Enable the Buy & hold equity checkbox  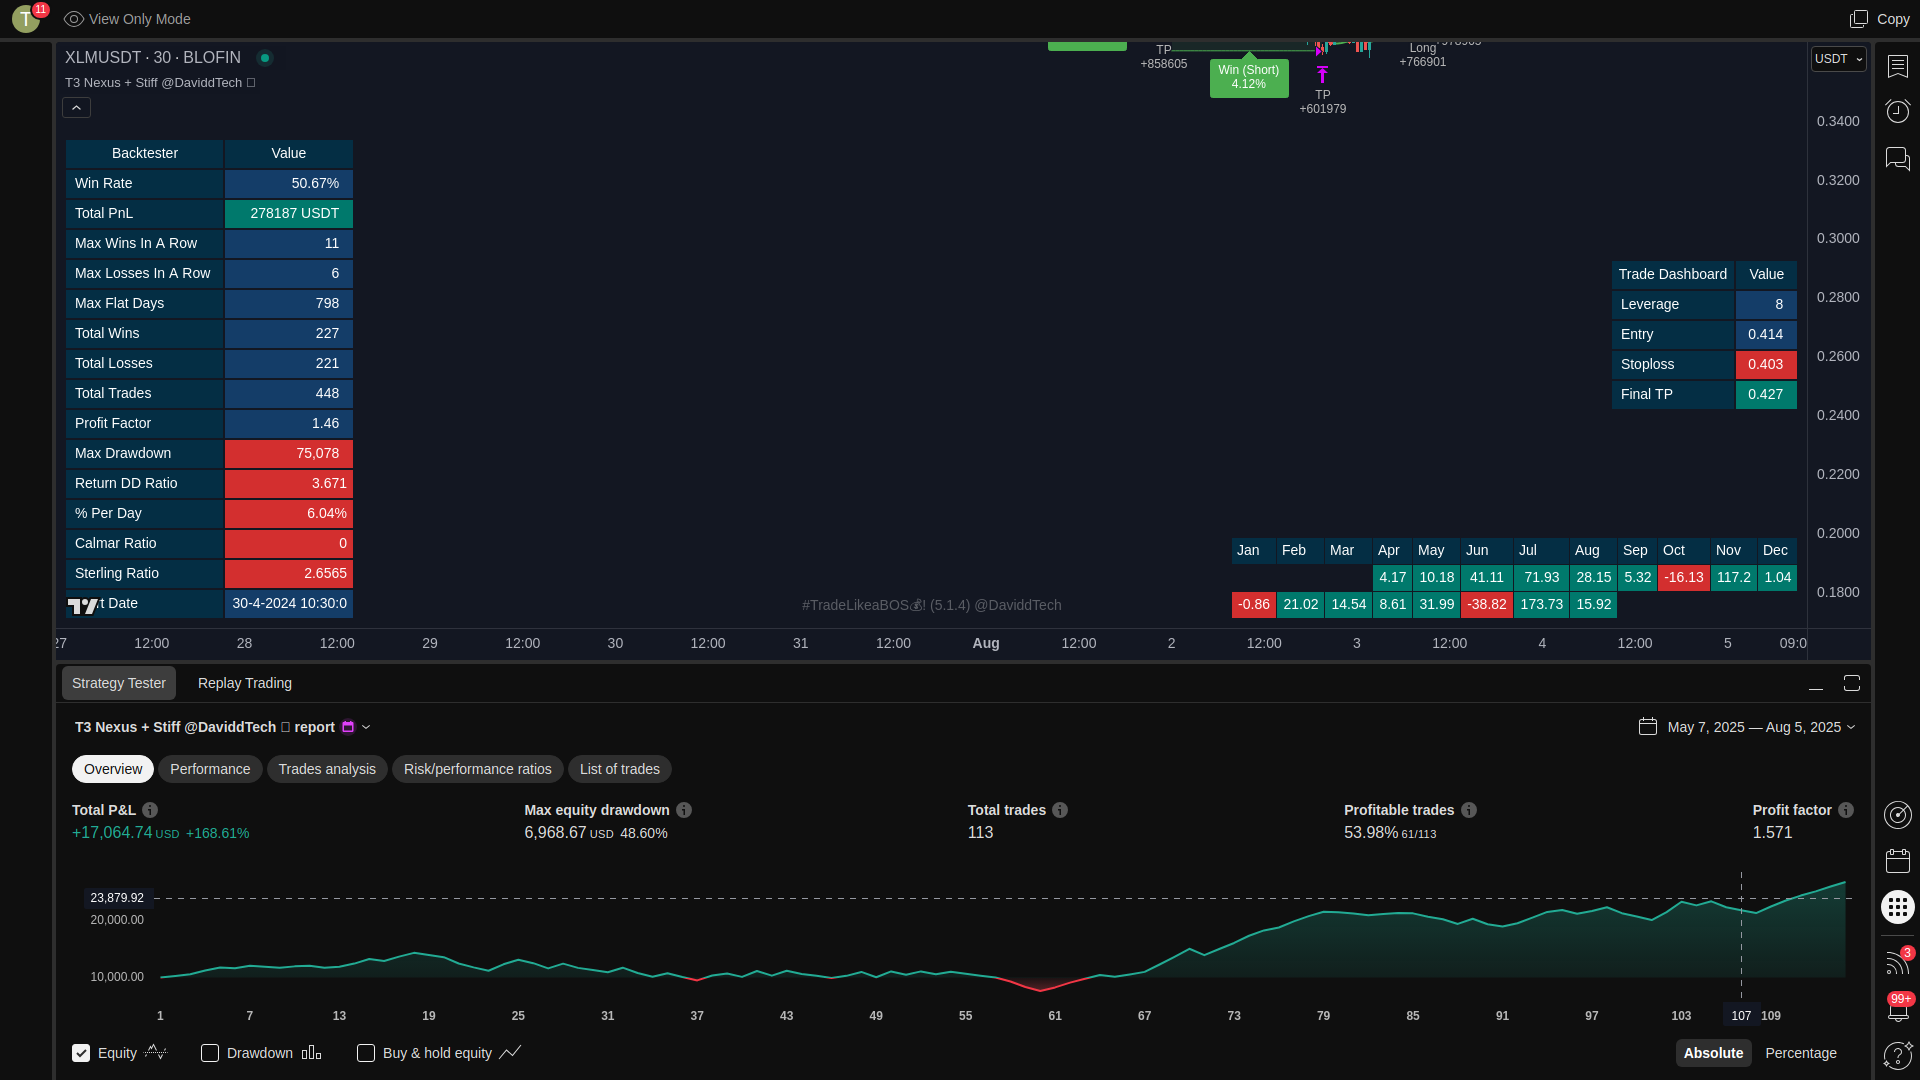click(366, 1053)
